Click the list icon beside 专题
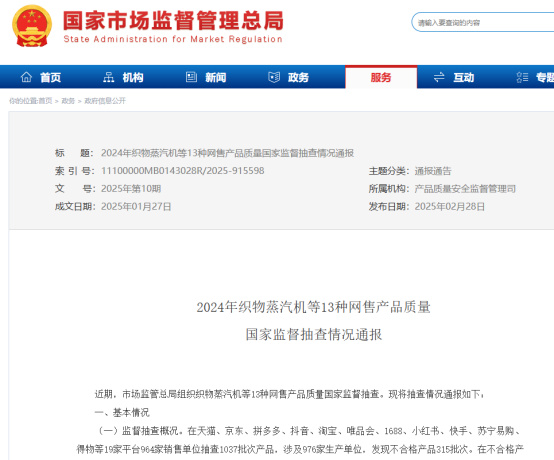This screenshot has width=554, height=460. (x=522, y=77)
